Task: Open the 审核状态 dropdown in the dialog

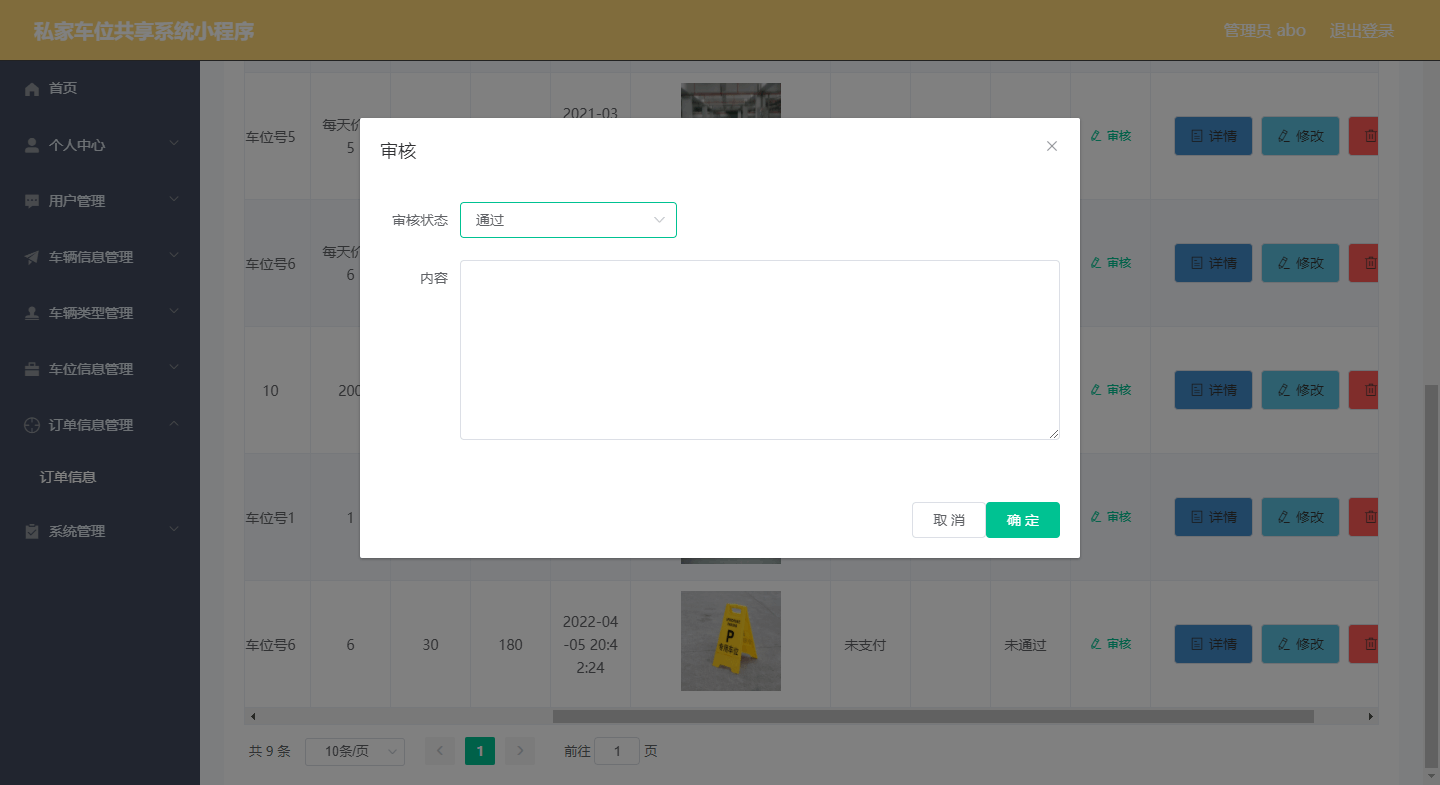Action: pyautogui.click(x=568, y=220)
